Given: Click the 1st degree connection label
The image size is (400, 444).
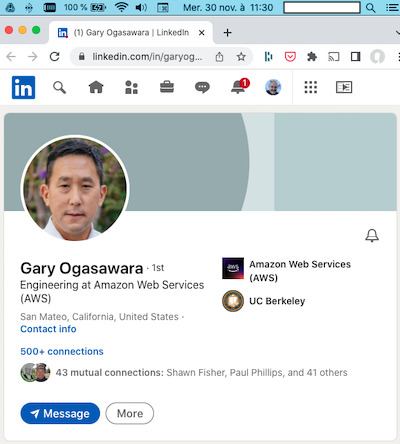Looking at the screenshot, I should tap(158, 268).
